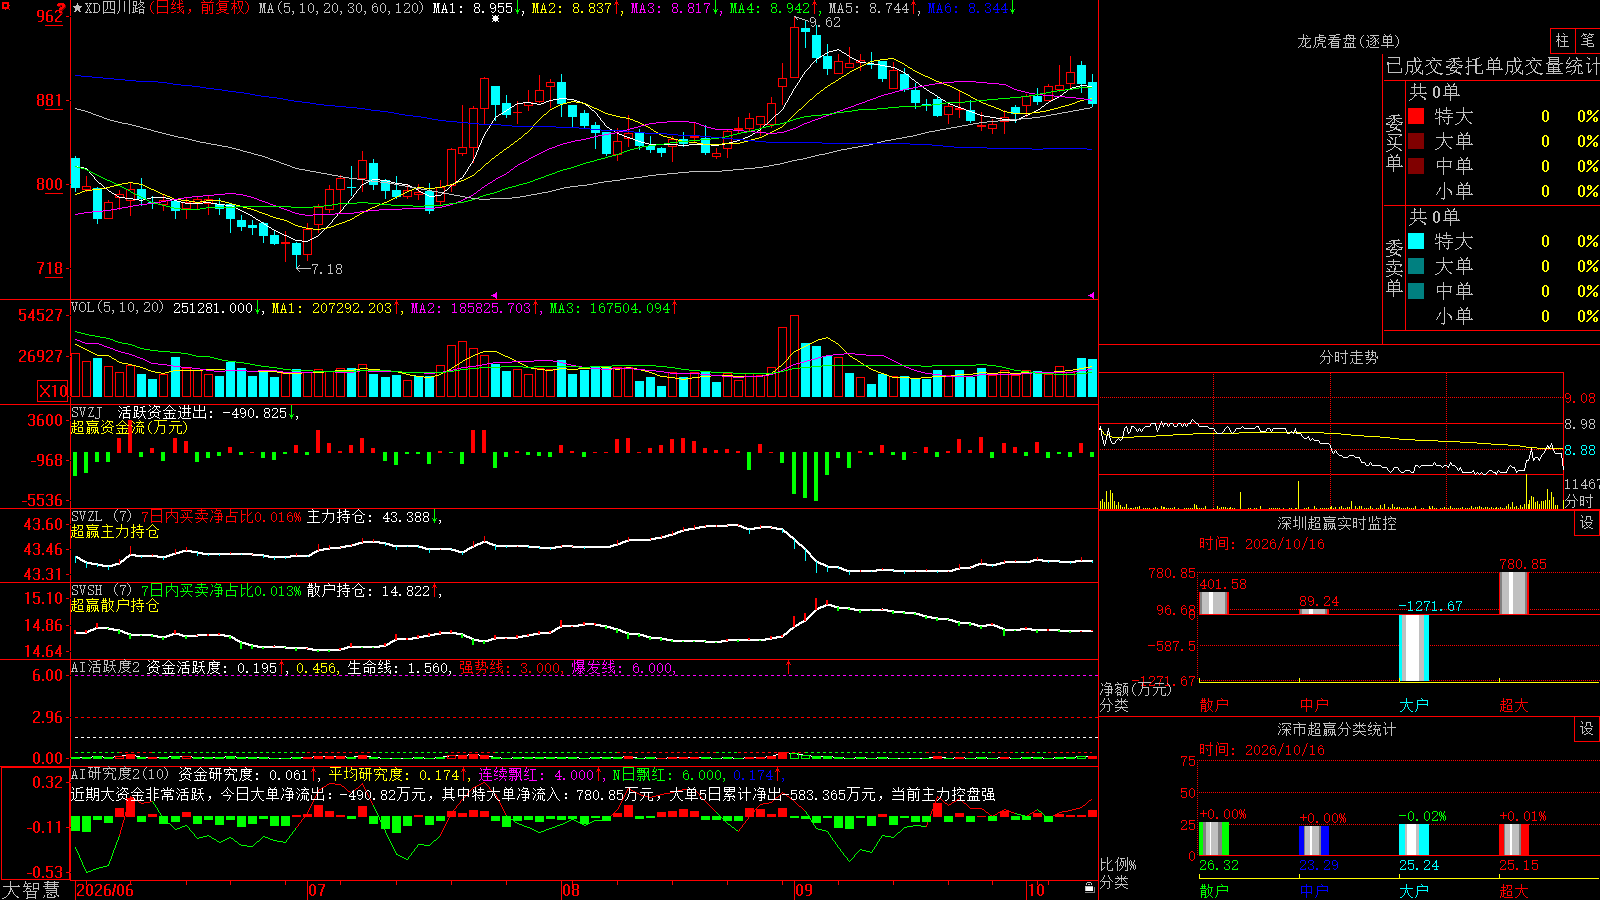
Task: Click the 7.18 low price label
Action: click(x=327, y=269)
